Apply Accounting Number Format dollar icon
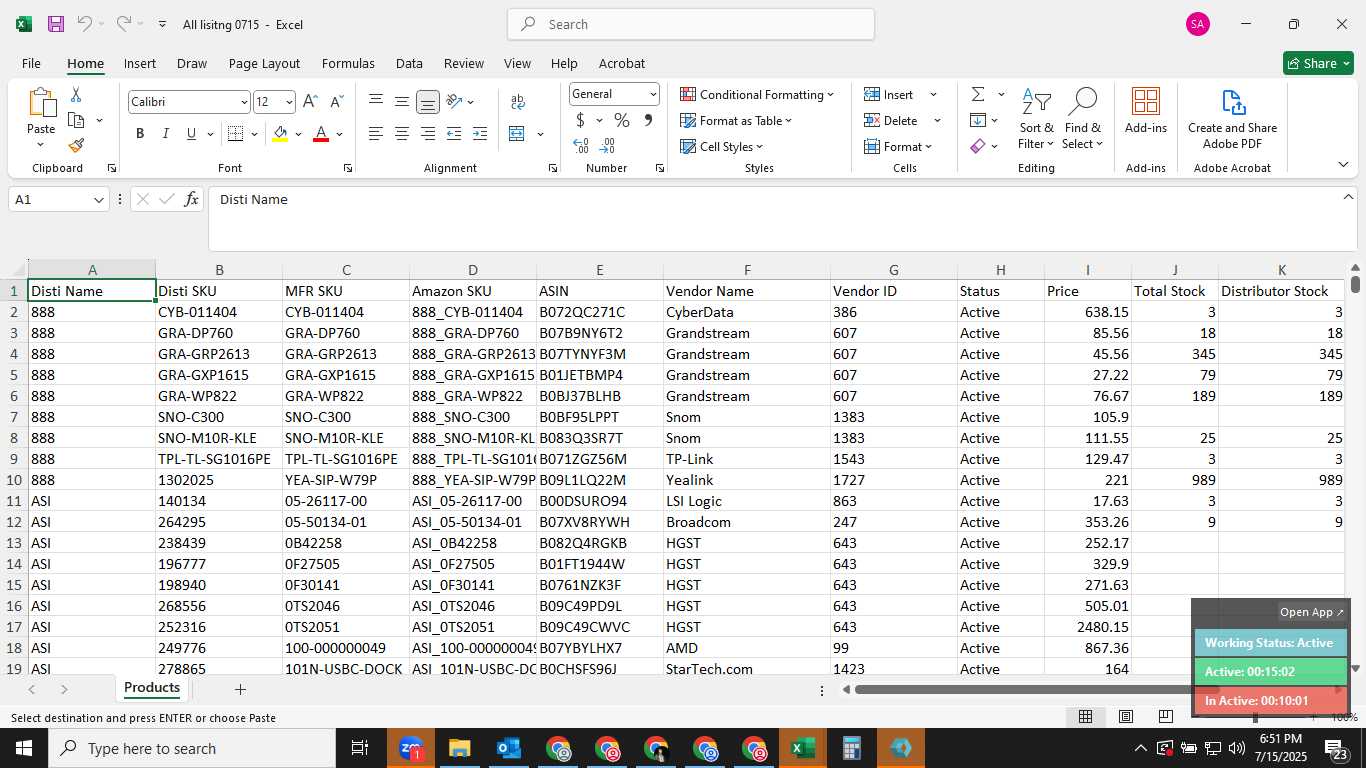The image size is (1366, 768). (580, 120)
